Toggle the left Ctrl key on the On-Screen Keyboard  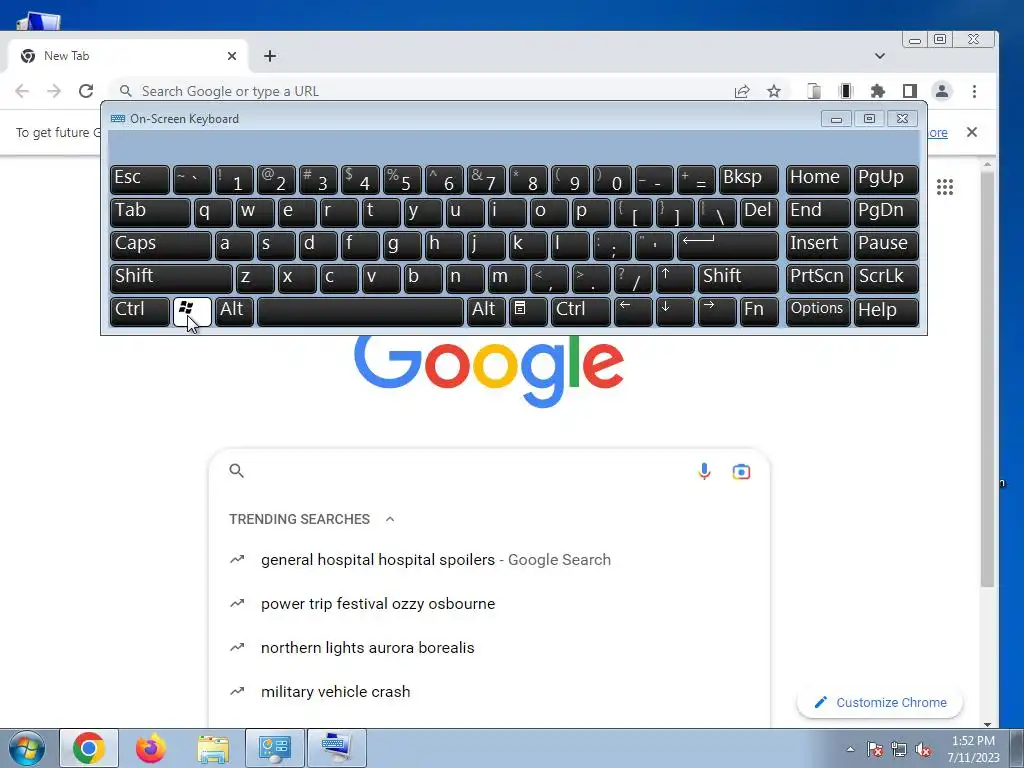tap(140, 312)
